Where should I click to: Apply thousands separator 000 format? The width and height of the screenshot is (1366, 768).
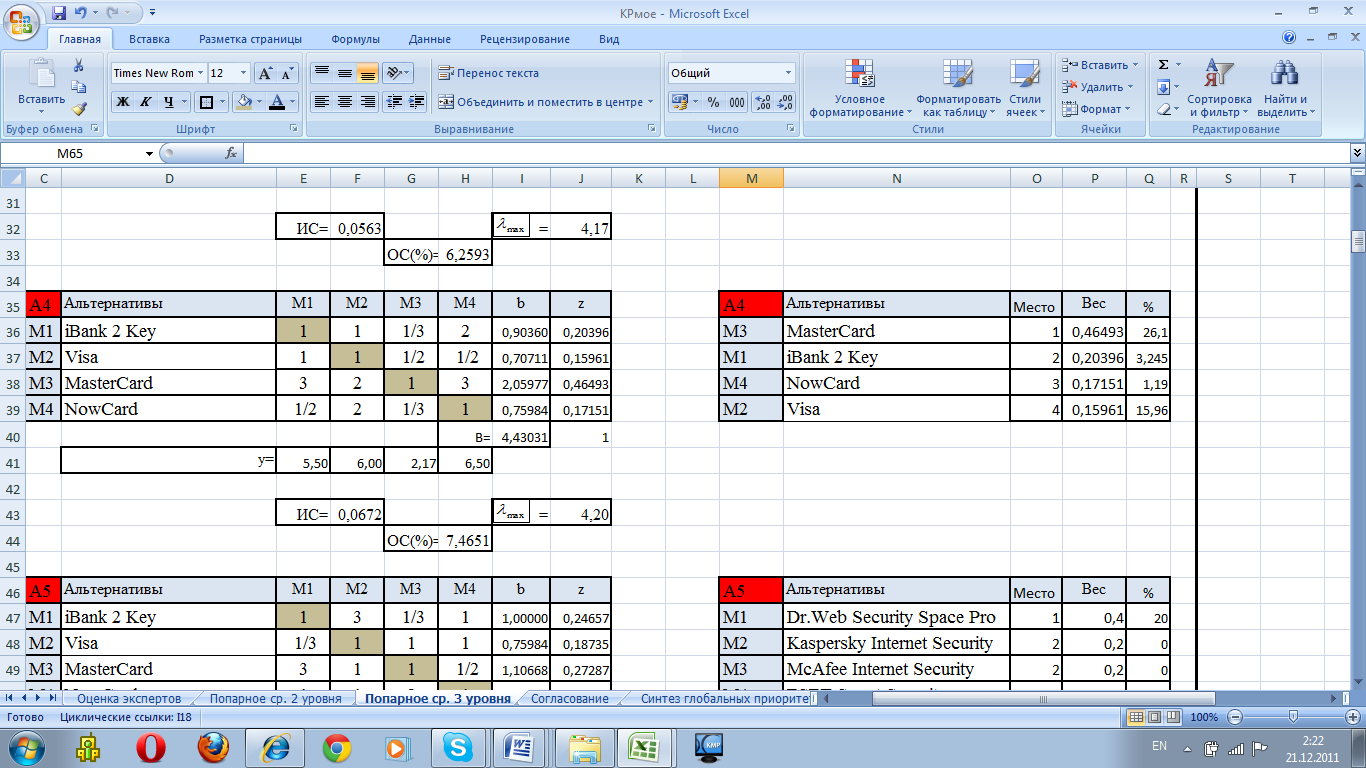pyautogui.click(x=737, y=102)
